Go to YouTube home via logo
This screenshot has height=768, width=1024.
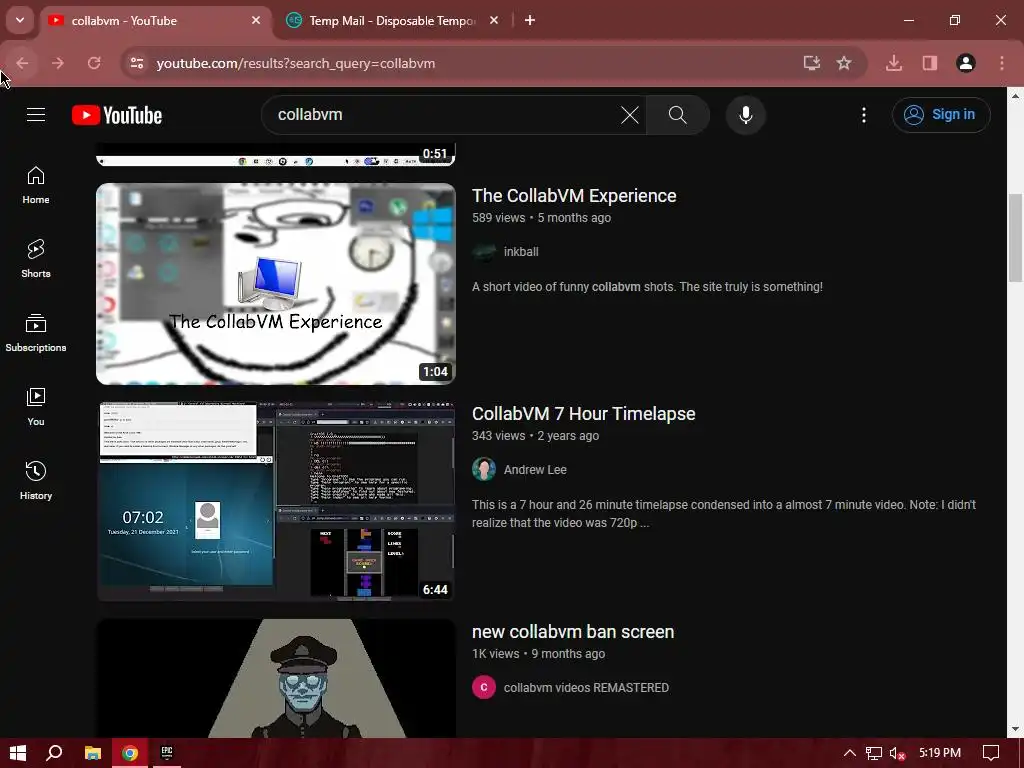pyautogui.click(x=117, y=116)
